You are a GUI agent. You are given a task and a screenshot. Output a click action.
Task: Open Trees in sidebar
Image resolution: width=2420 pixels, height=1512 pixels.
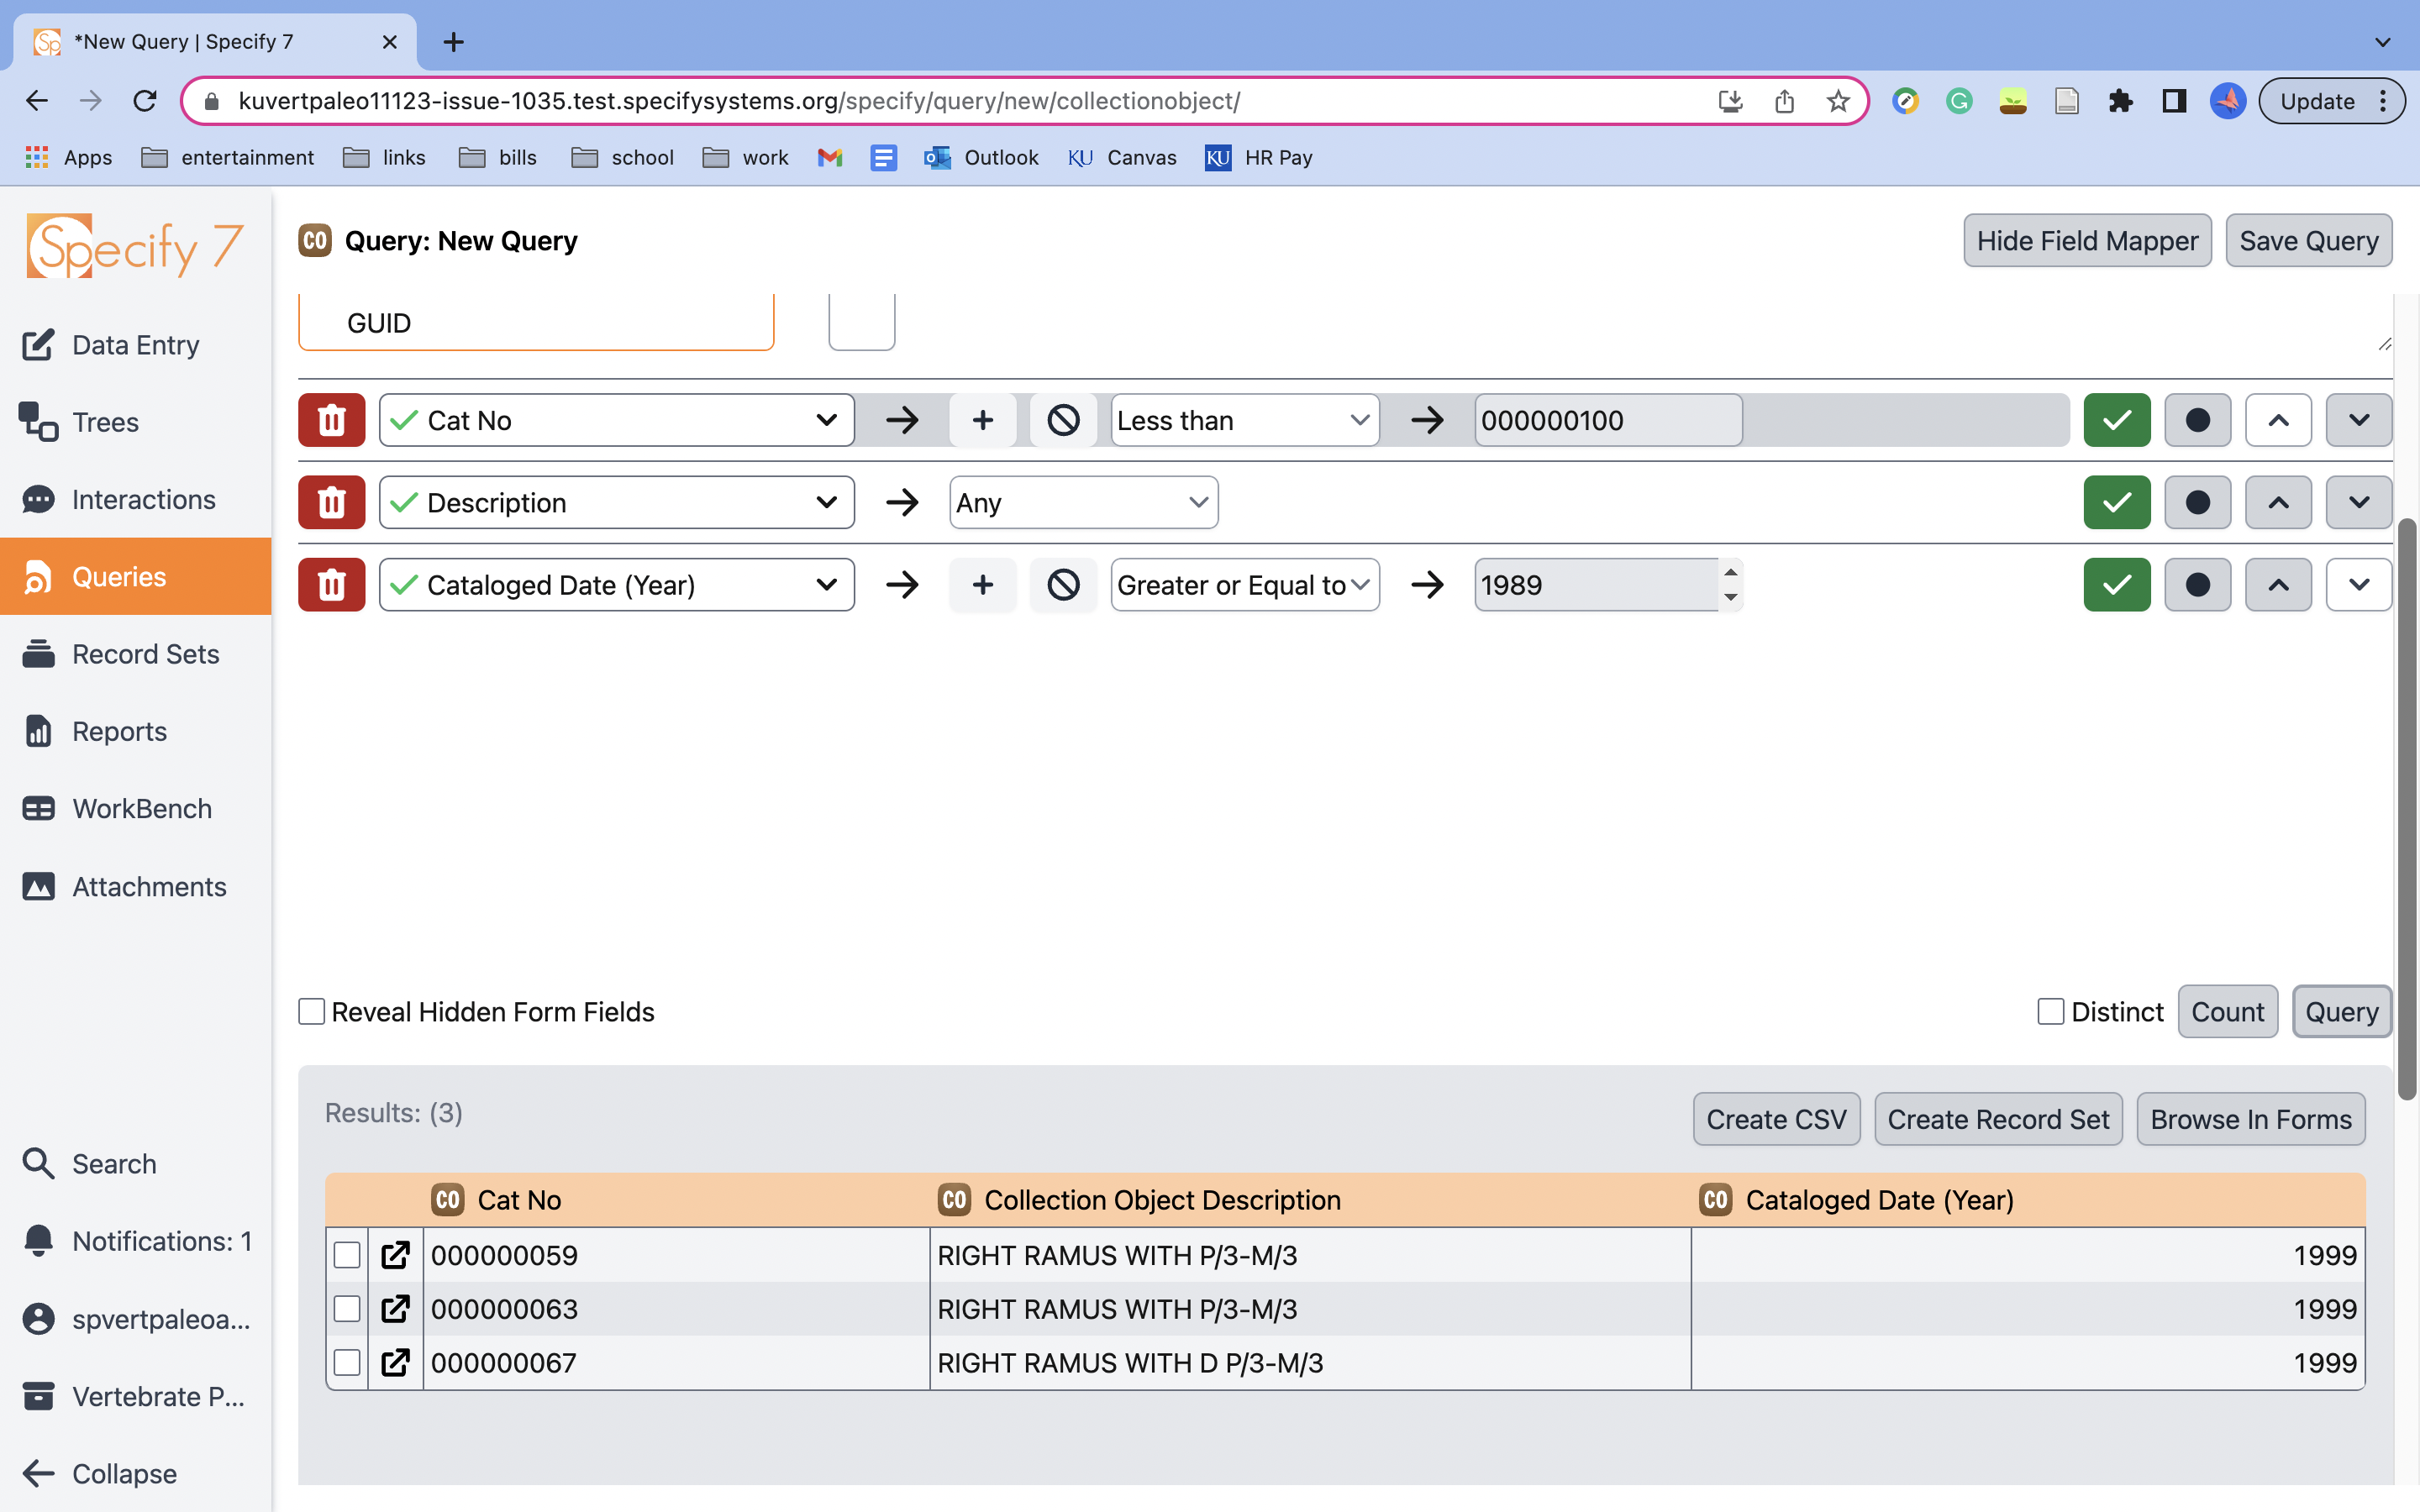pos(135,422)
